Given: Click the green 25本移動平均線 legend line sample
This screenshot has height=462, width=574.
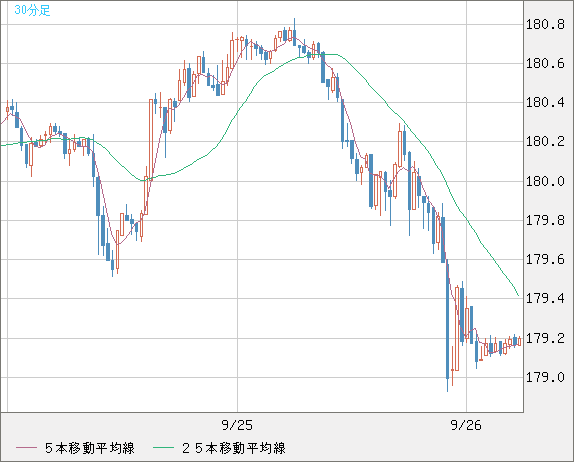Looking at the screenshot, I should pos(163,448).
